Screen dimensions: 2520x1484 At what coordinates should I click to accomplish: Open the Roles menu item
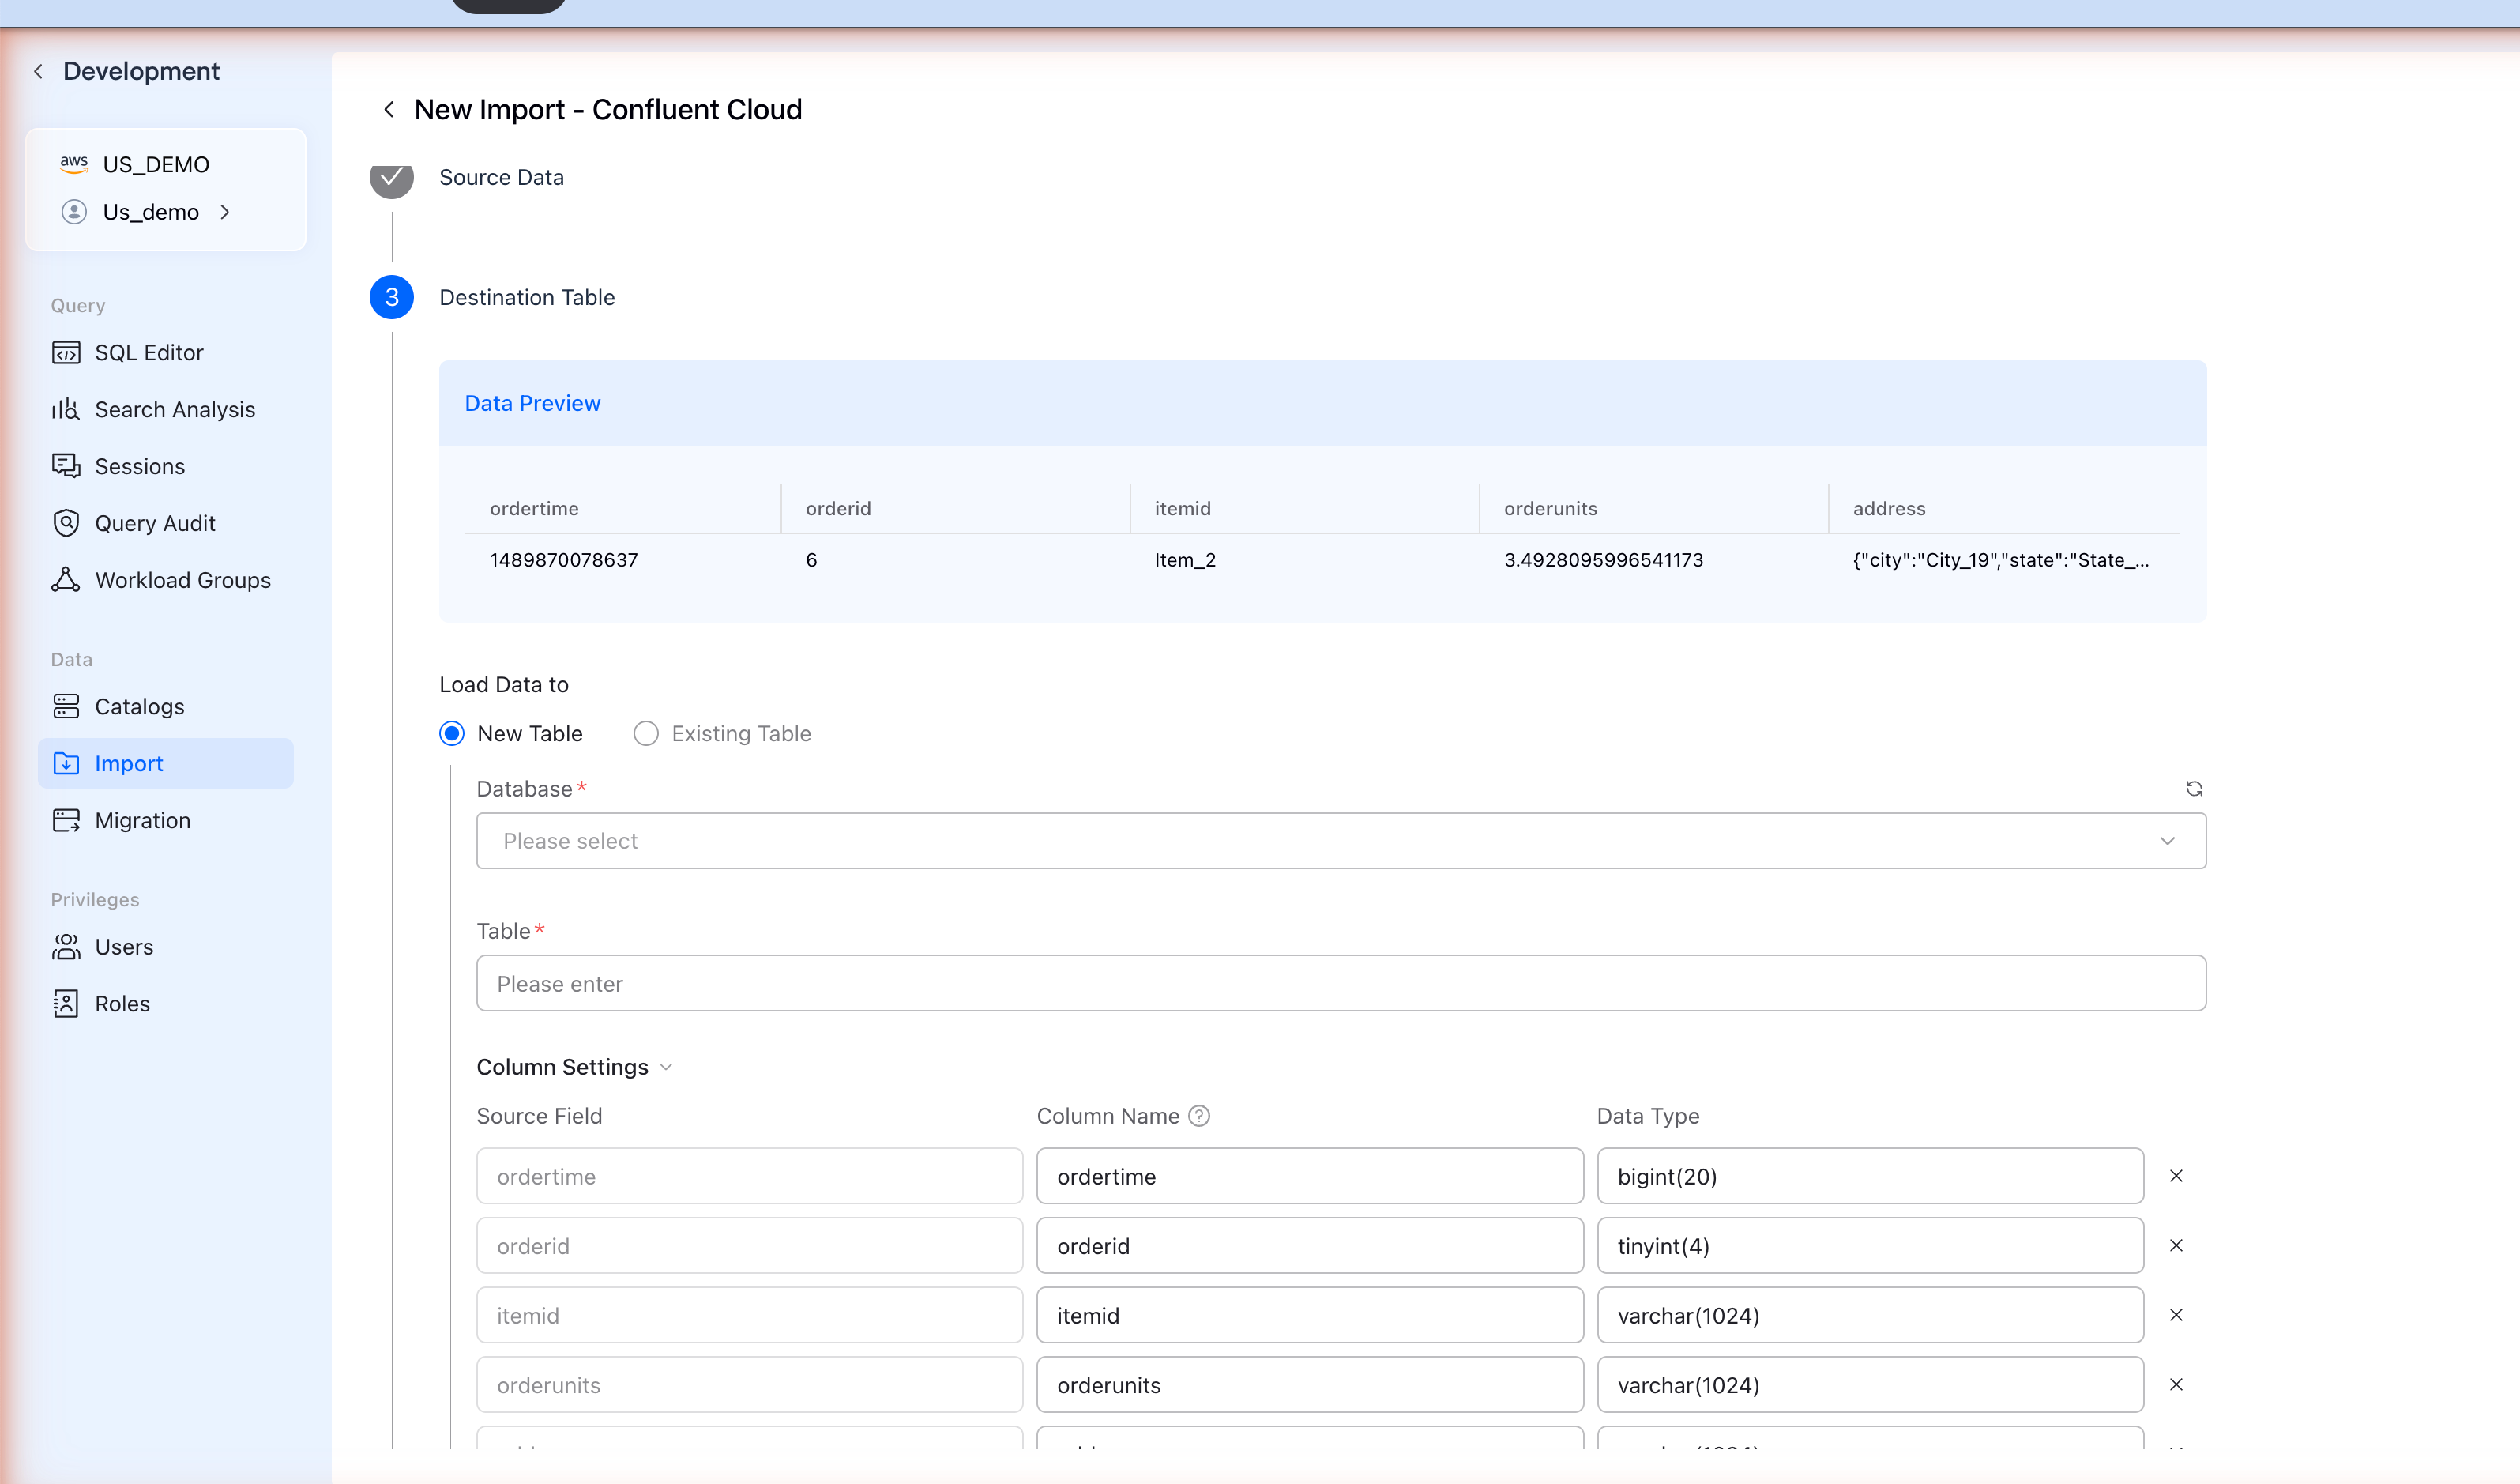click(x=122, y=1004)
